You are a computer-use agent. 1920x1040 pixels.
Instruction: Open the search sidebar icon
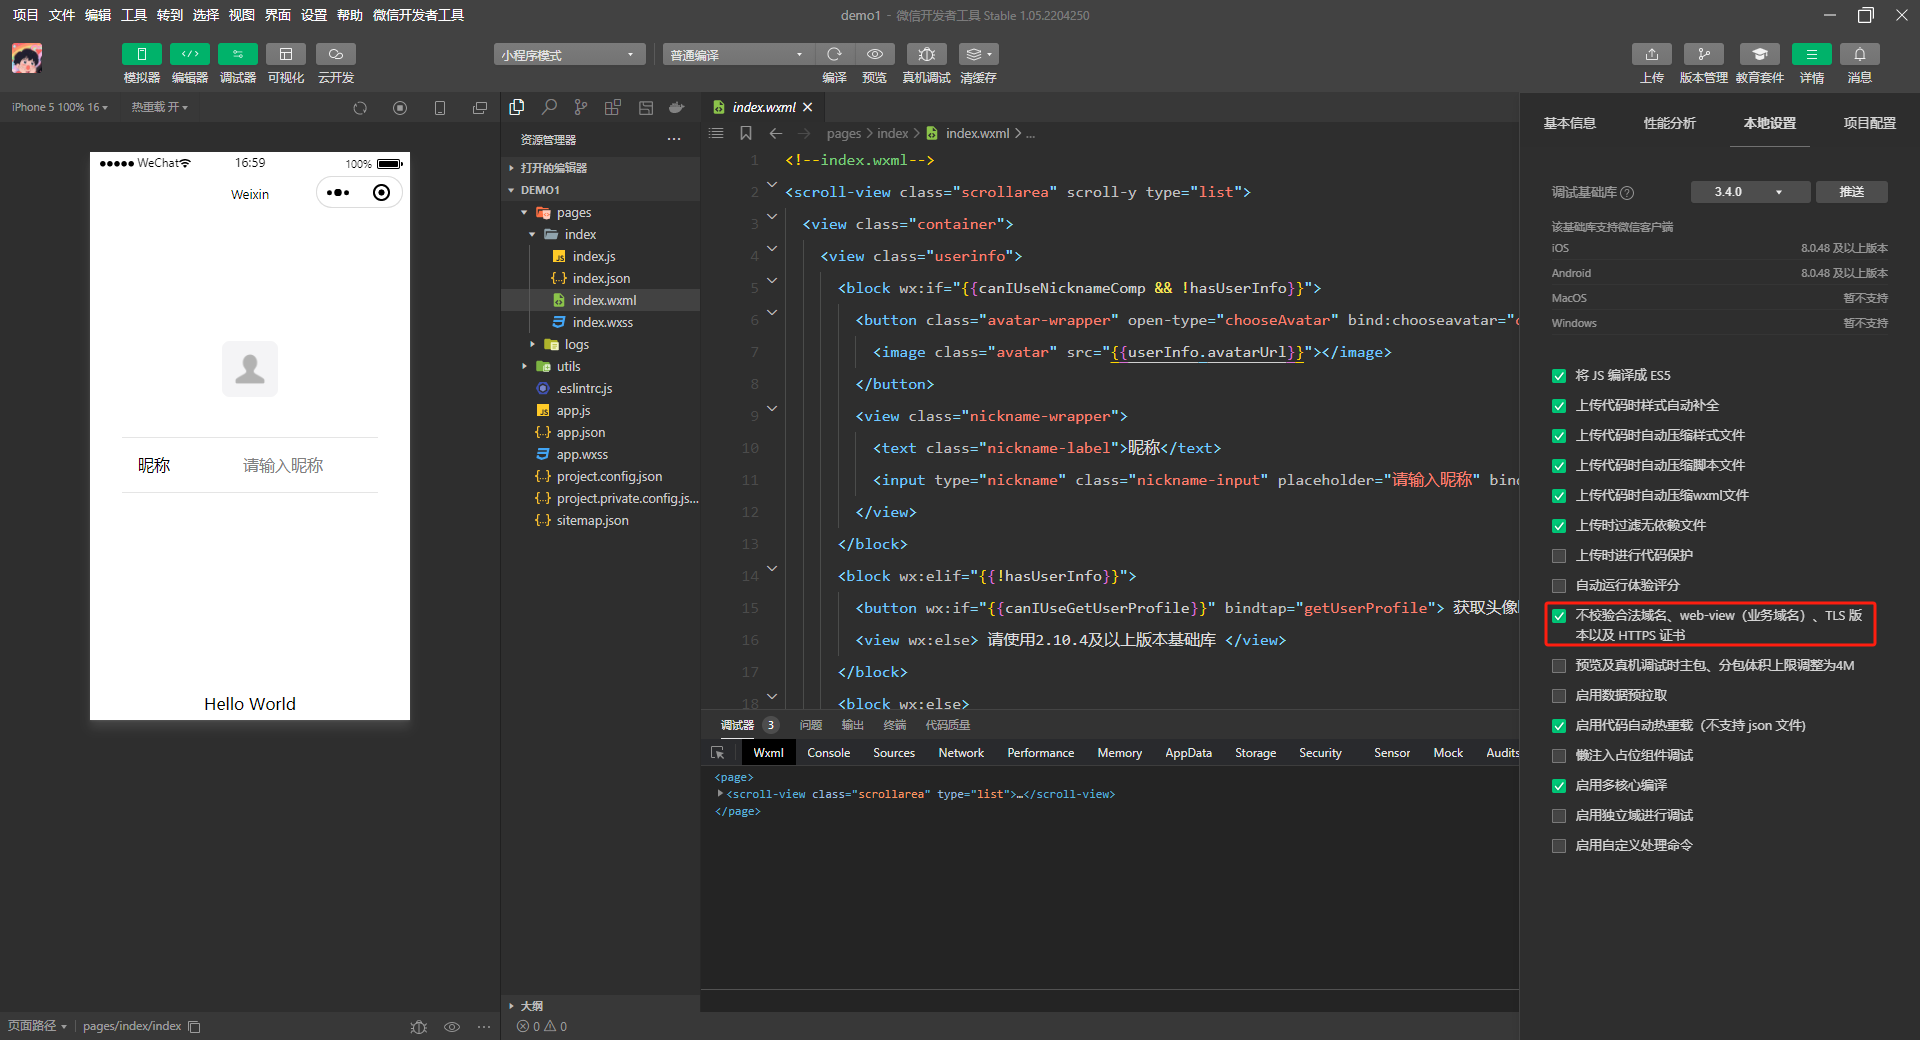tap(549, 107)
